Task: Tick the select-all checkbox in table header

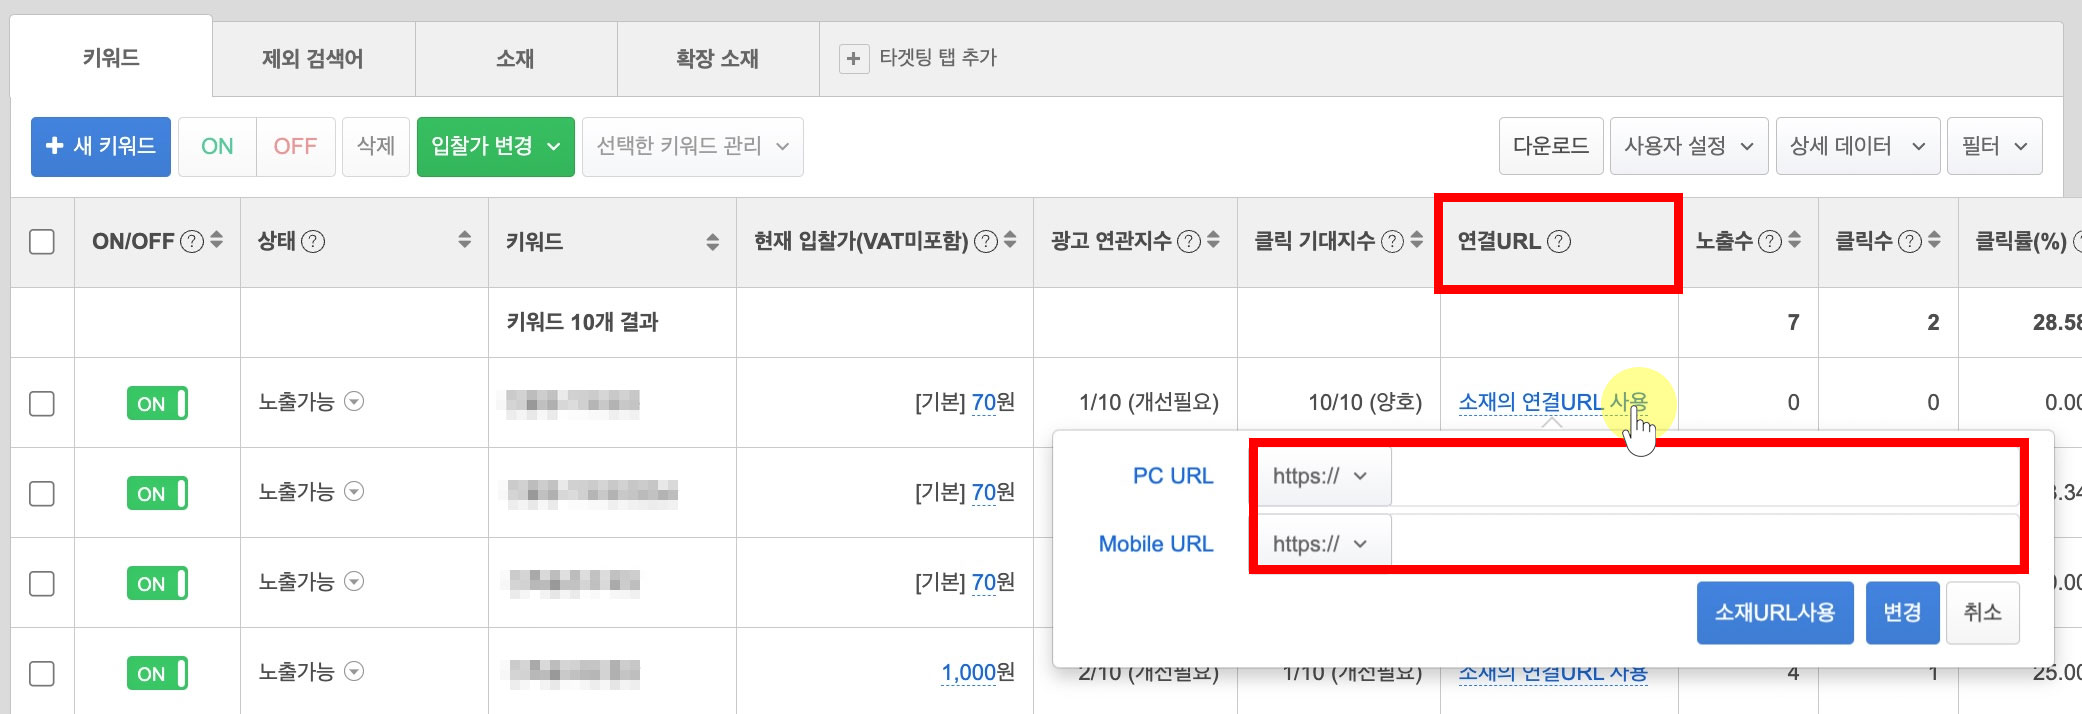Action: 42,242
